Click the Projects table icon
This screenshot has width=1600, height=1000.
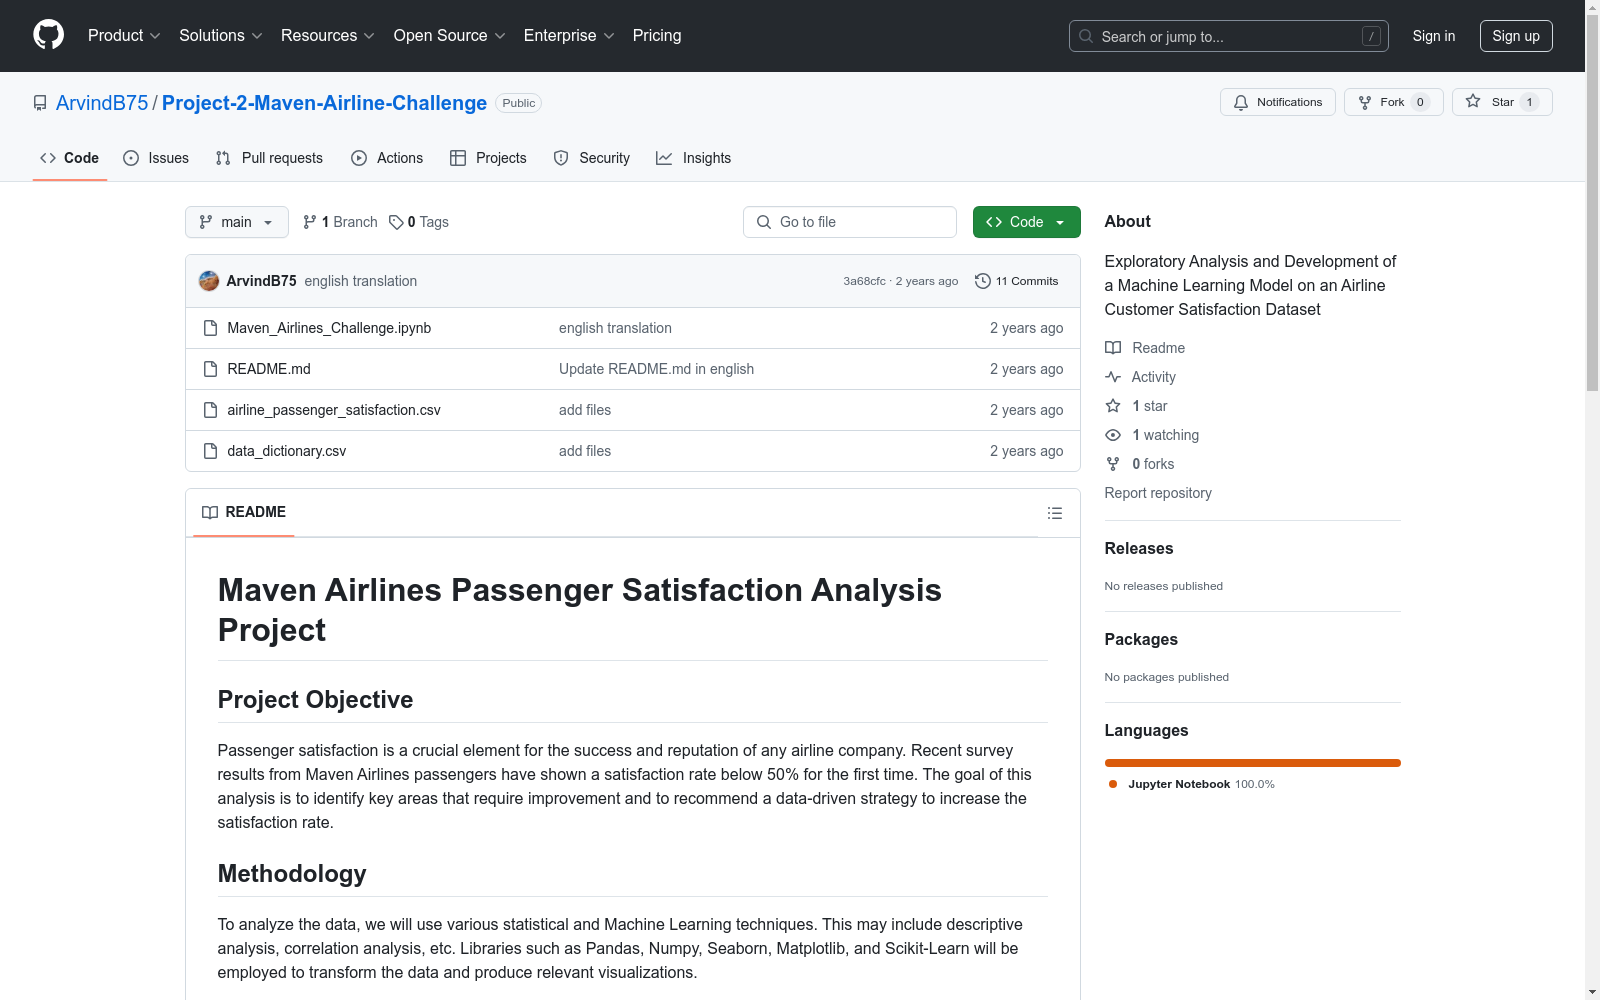click(x=458, y=158)
